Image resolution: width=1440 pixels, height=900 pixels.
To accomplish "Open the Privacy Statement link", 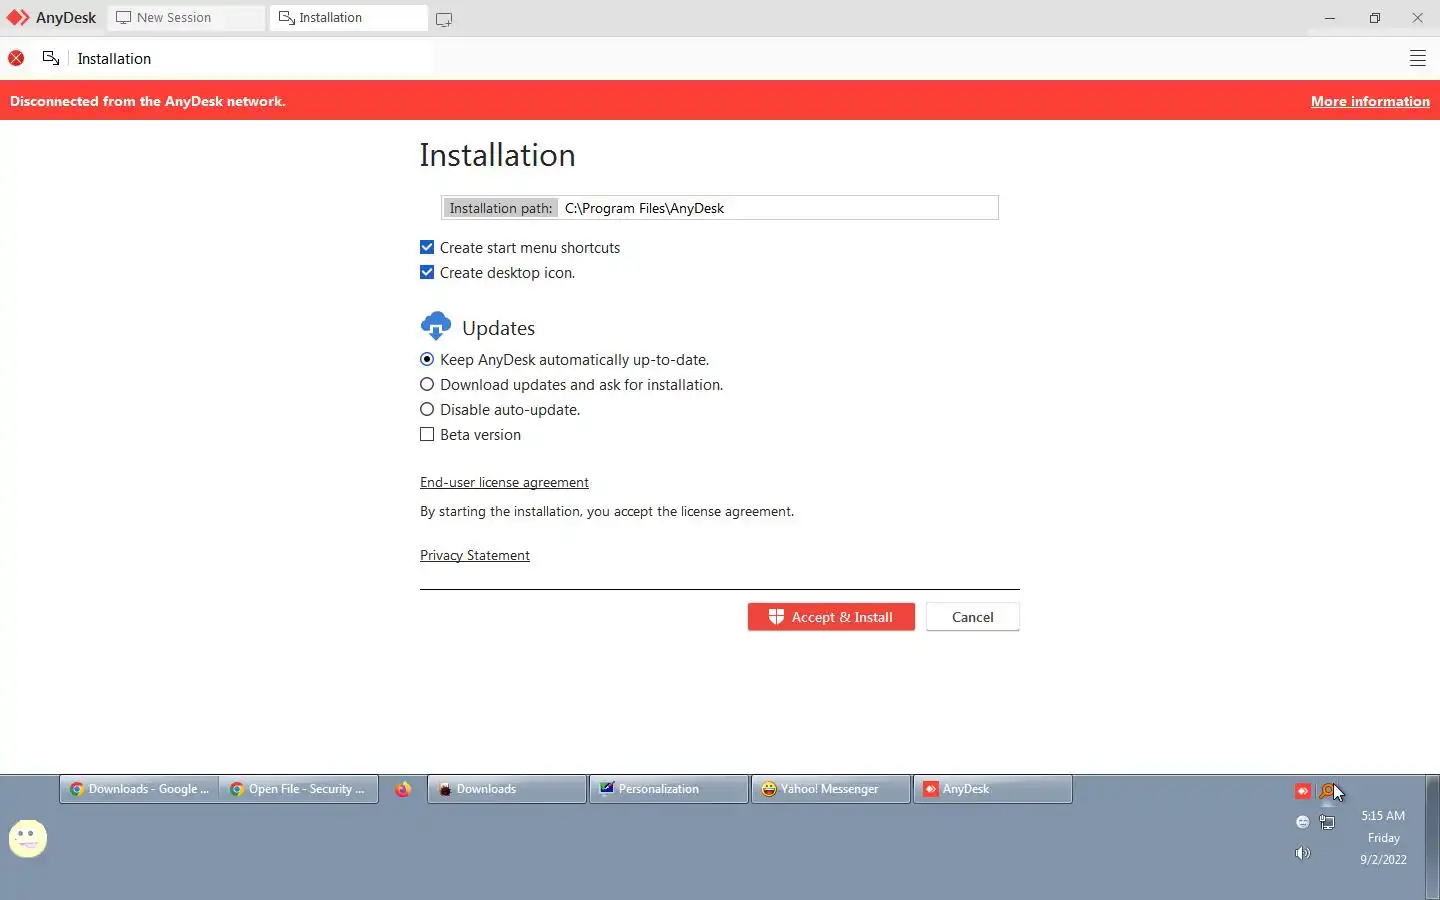I will pyautogui.click(x=475, y=555).
